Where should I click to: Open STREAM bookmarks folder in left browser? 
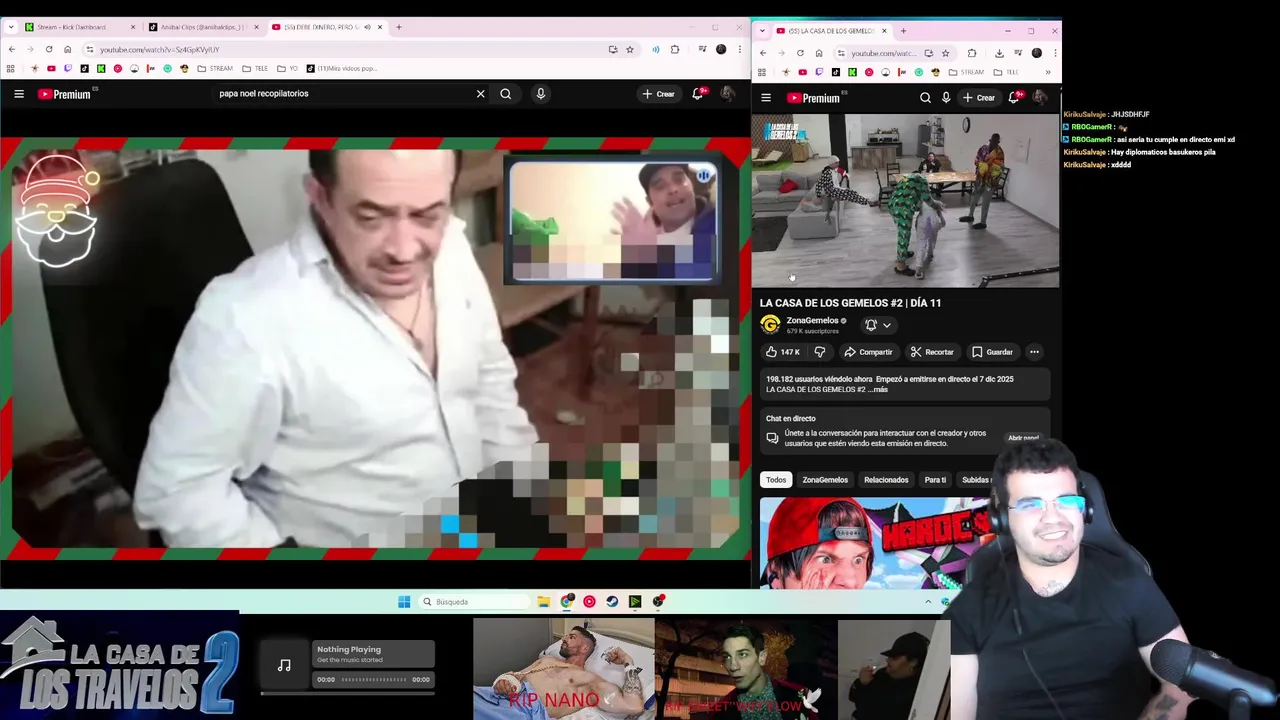click(215, 69)
